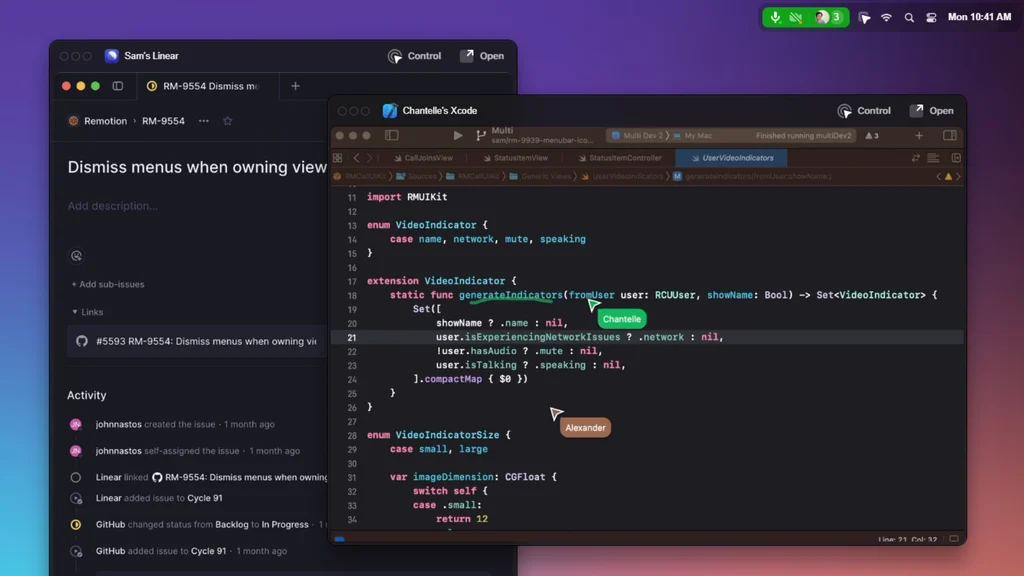Open Control Center in the menu bar
This screenshot has height=576, width=1024.
point(931,18)
